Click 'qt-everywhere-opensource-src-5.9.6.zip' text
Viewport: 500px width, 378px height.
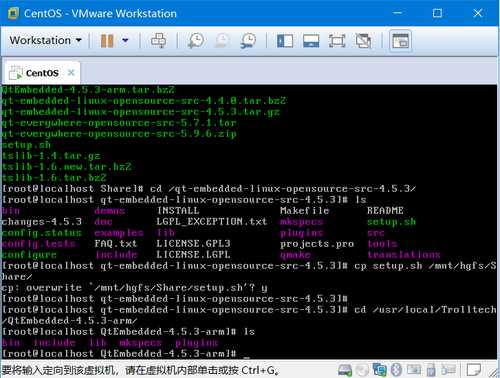click(119, 134)
